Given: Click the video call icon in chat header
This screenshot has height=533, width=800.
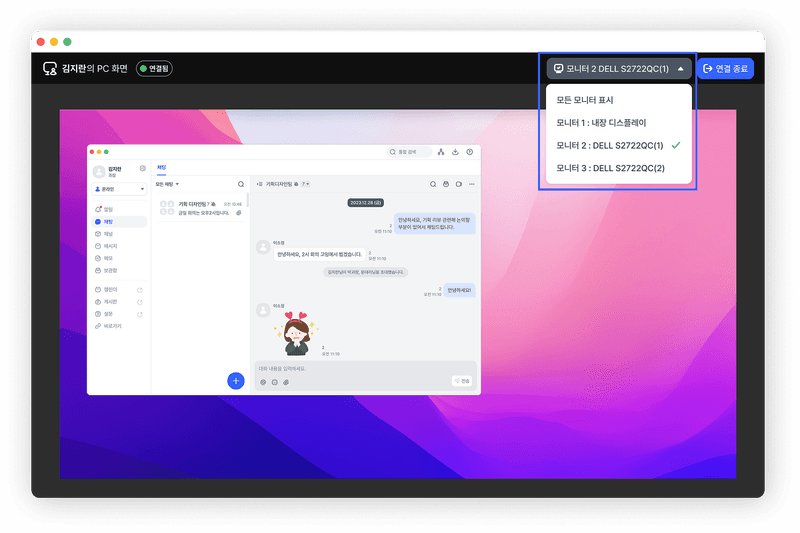Looking at the screenshot, I should [458, 184].
